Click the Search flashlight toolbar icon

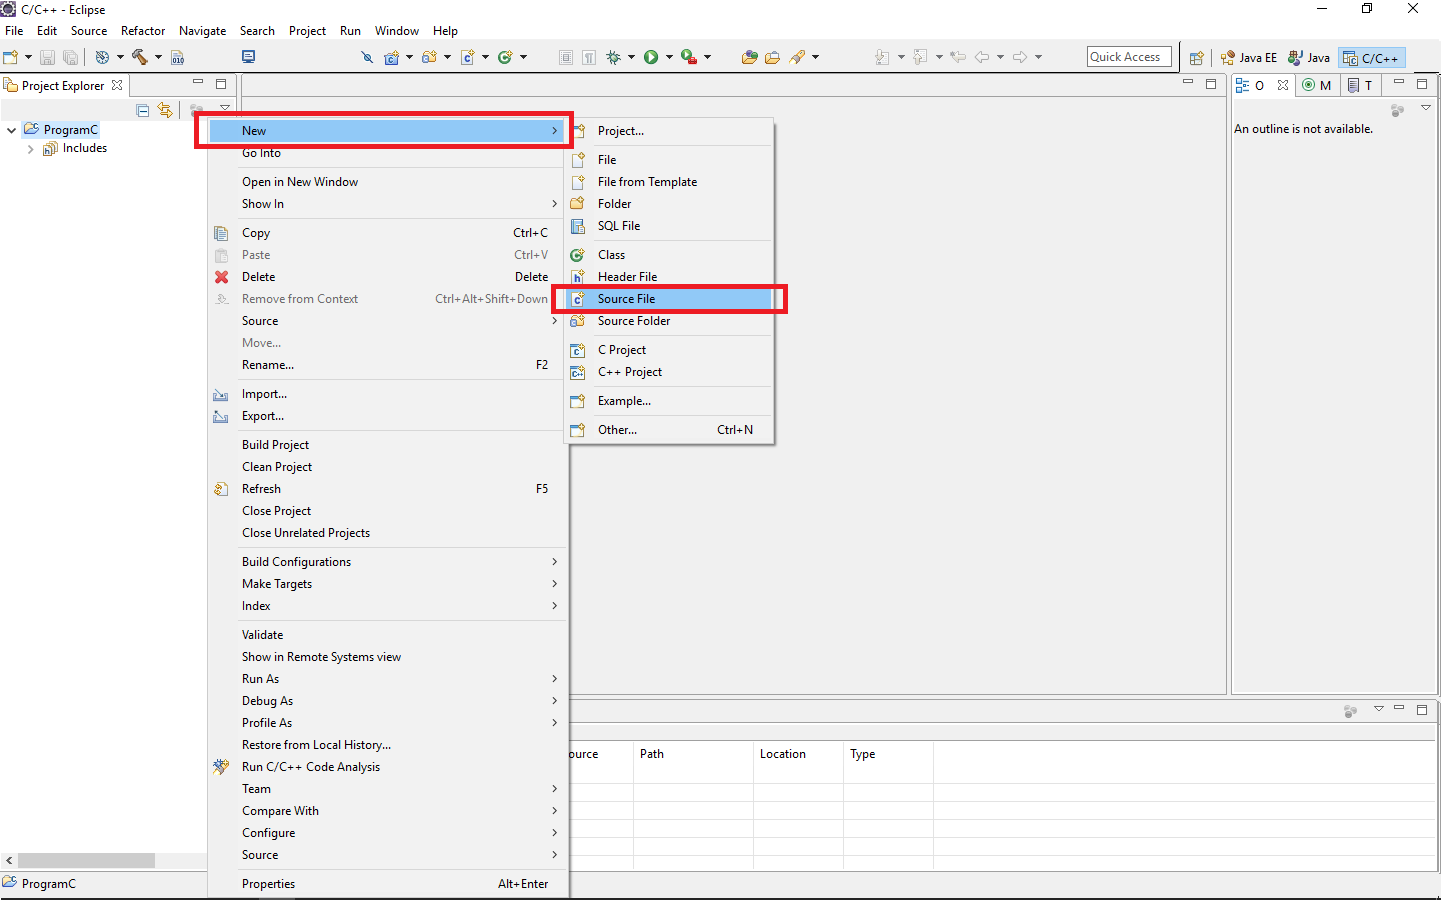tap(797, 57)
